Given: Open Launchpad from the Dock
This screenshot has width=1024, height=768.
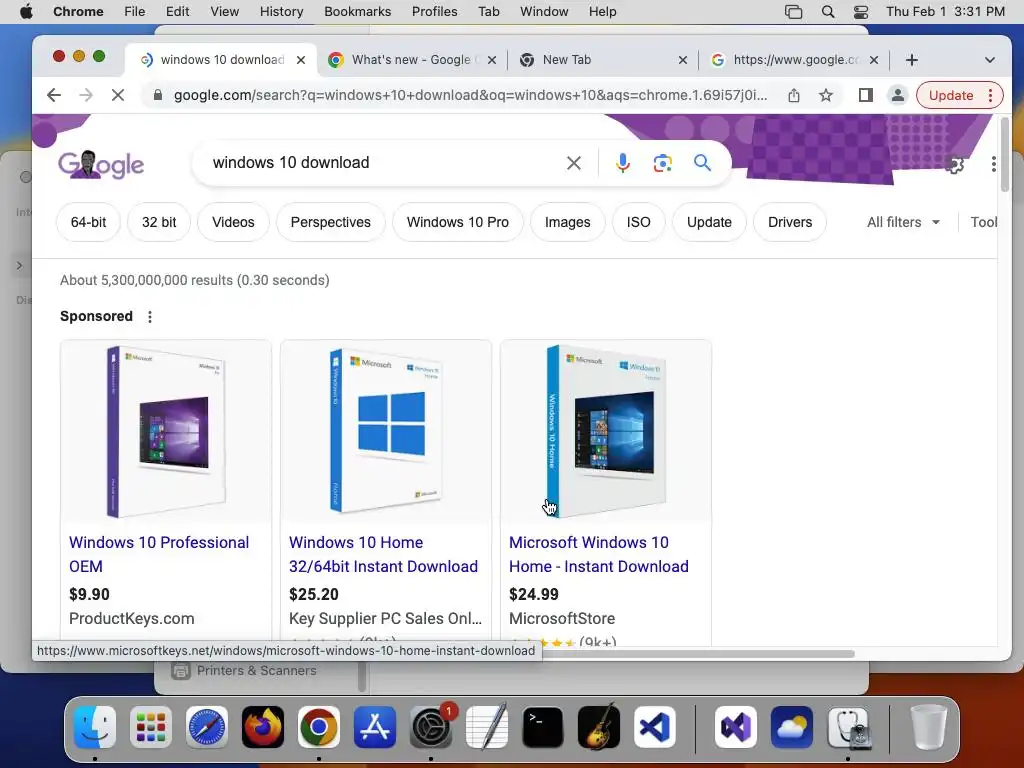Looking at the screenshot, I should point(151,727).
